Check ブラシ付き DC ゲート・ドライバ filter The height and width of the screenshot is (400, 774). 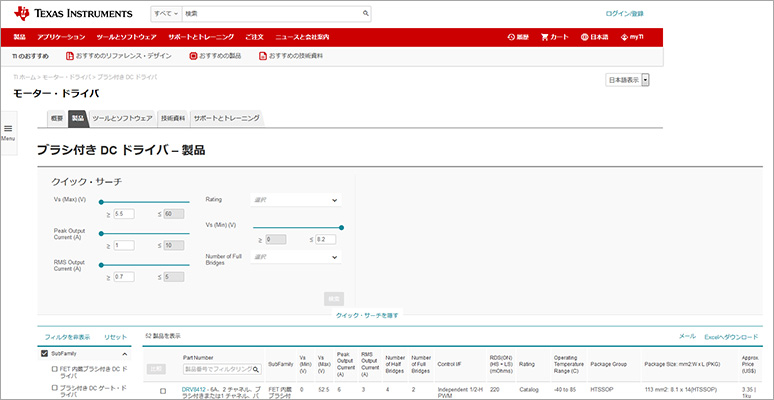click(x=54, y=388)
